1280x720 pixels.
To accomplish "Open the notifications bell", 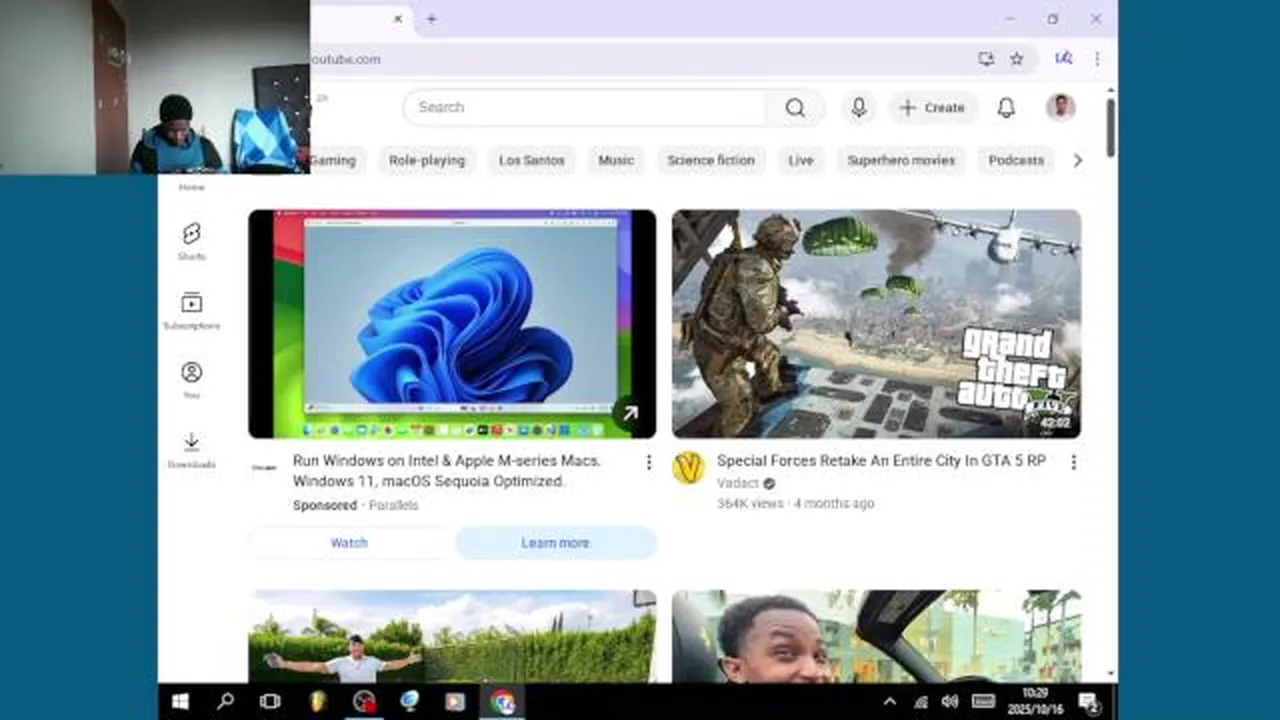I will pyautogui.click(x=1006, y=107).
